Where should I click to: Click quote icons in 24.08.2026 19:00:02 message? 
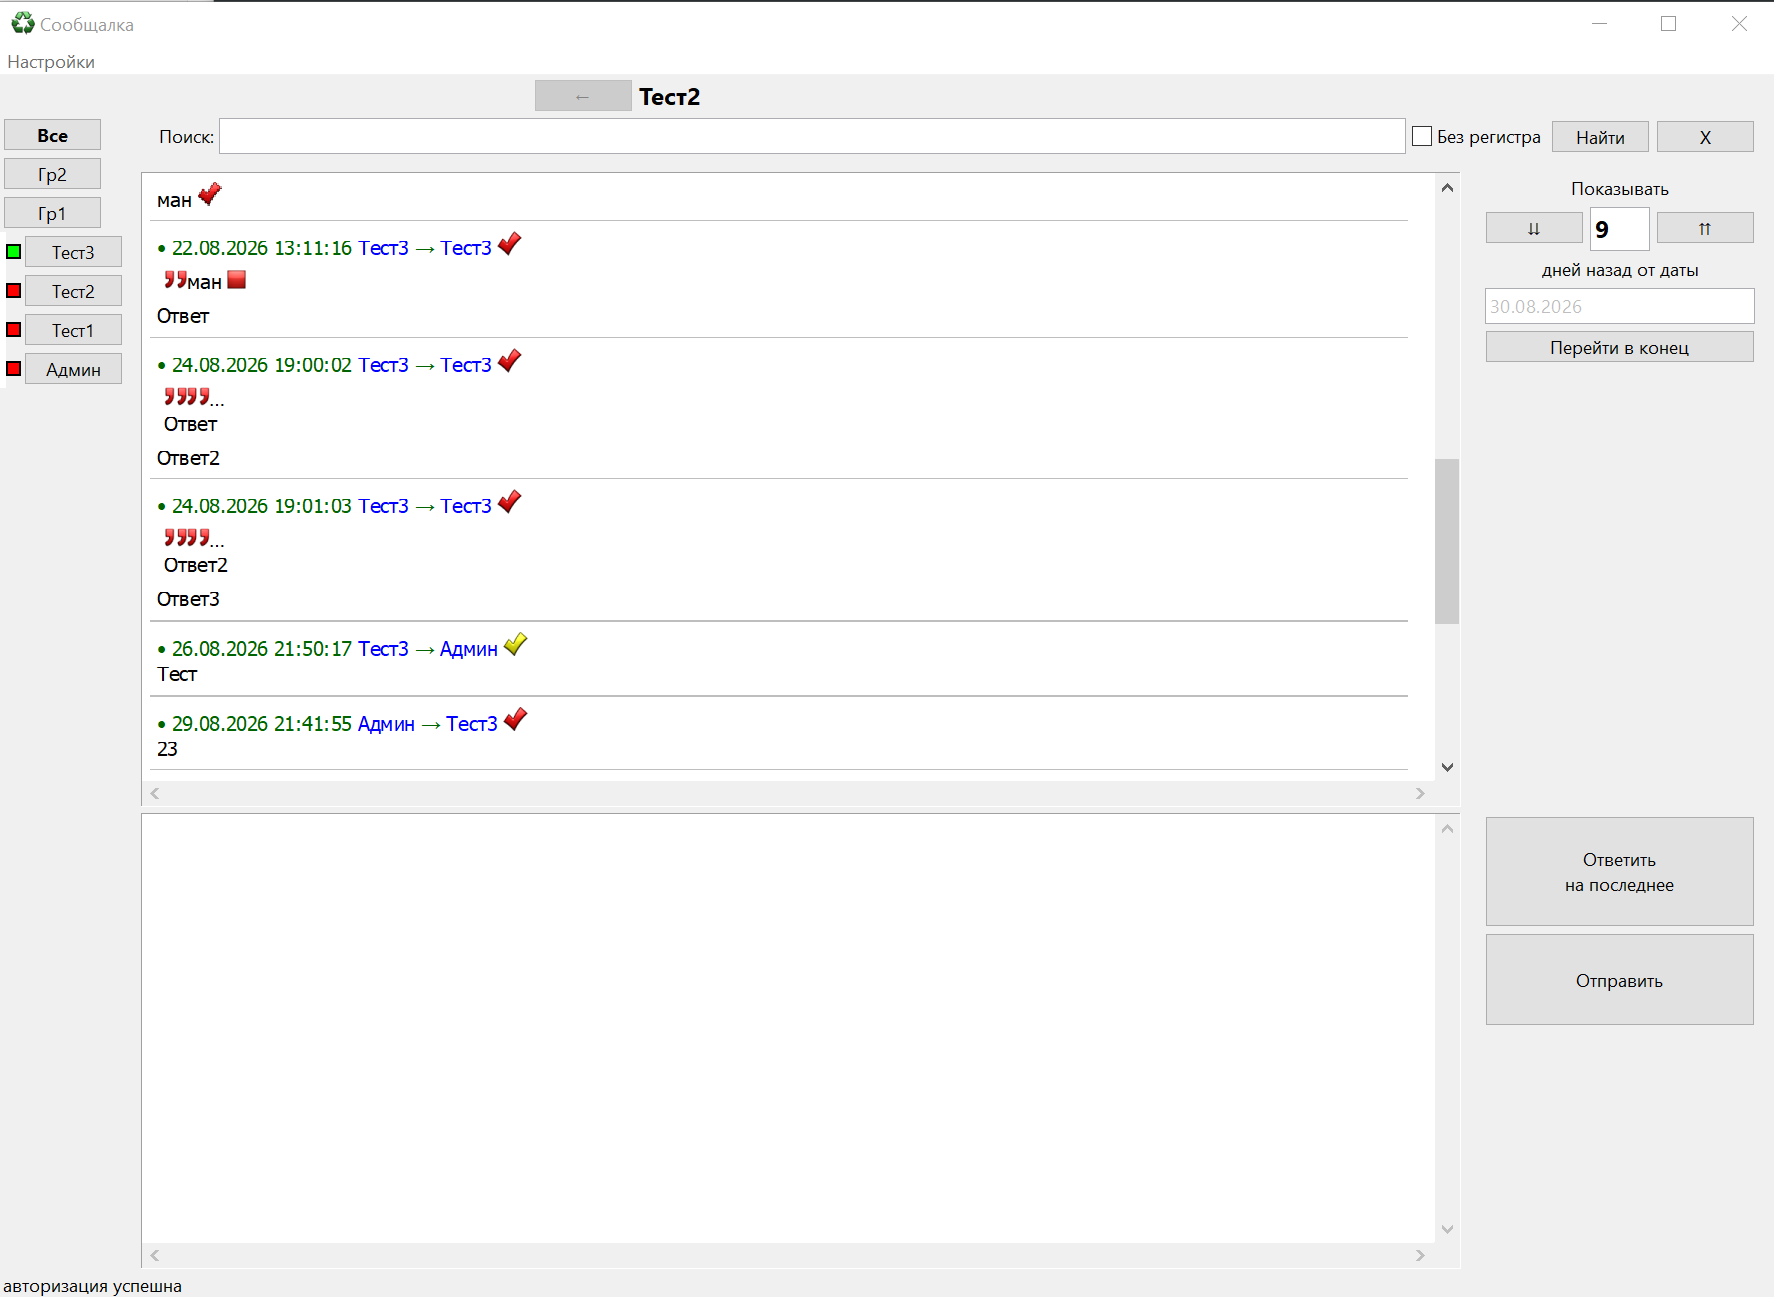187,396
